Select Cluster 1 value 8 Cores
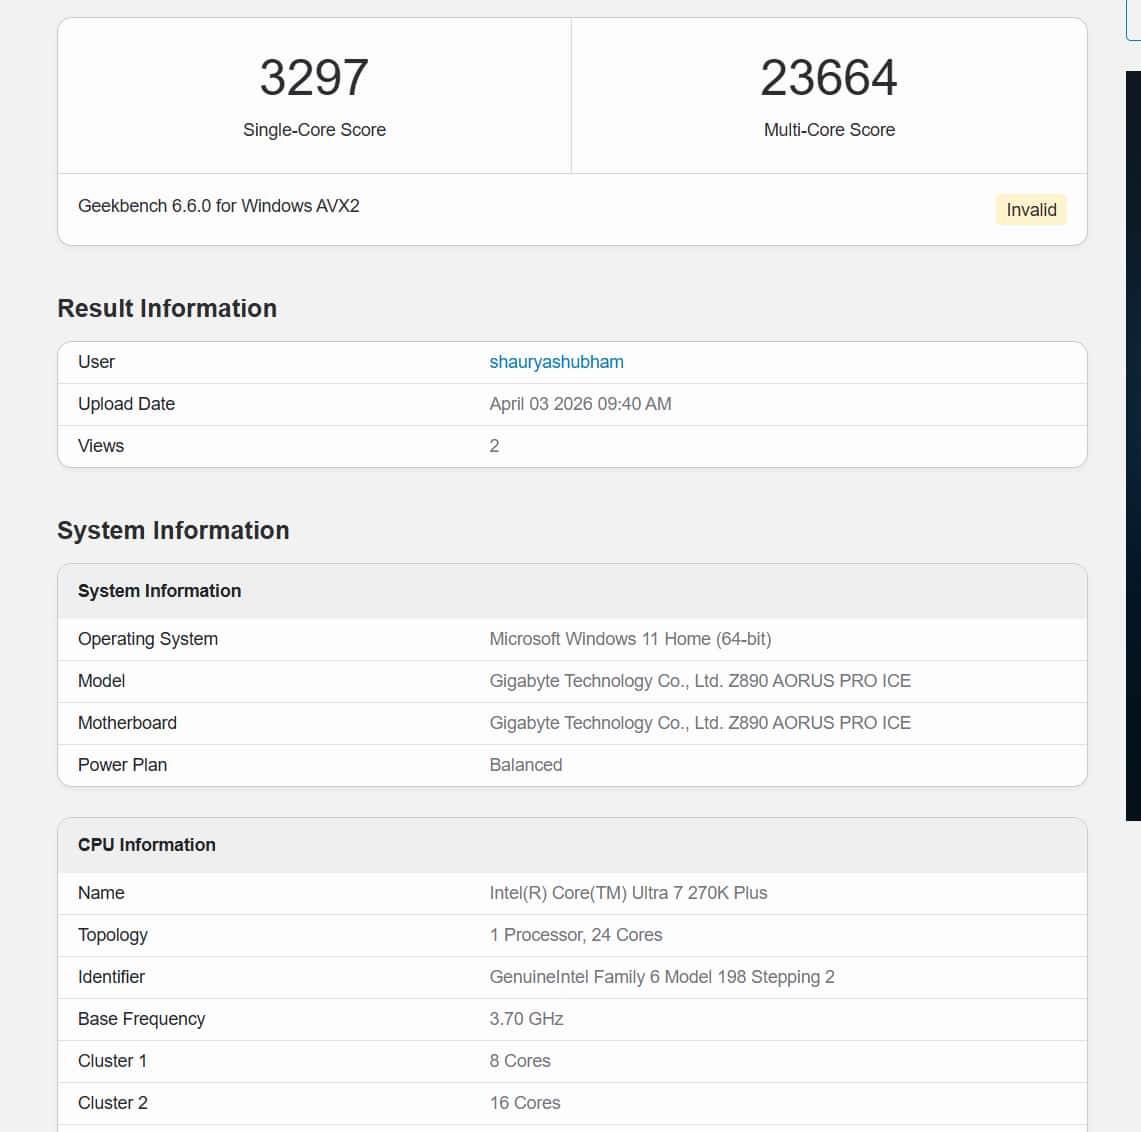 click(520, 1061)
